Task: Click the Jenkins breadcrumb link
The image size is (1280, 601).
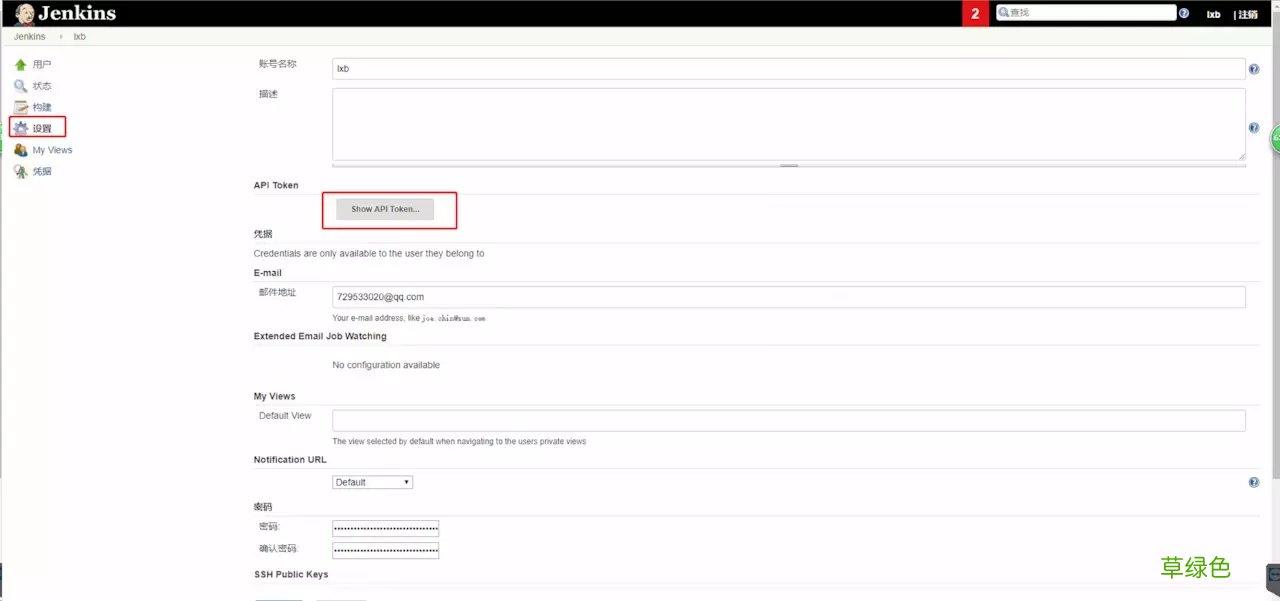Action: tap(28, 35)
